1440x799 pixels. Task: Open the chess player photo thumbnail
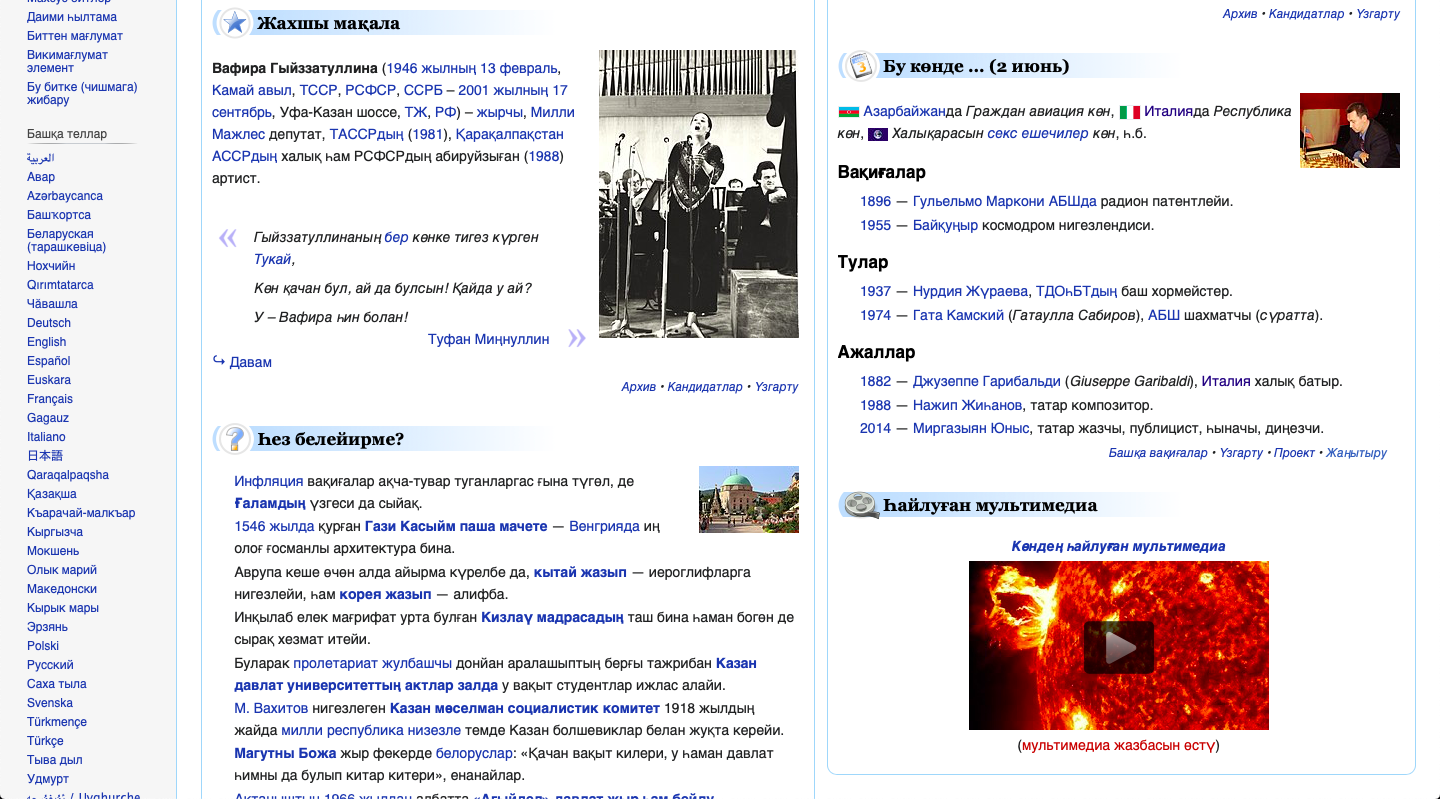pos(1349,130)
